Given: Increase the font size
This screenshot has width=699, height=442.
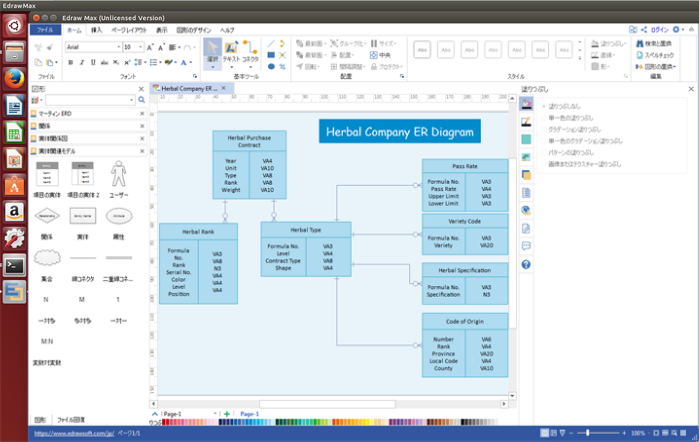Looking at the screenshot, I should (x=150, y=47).
